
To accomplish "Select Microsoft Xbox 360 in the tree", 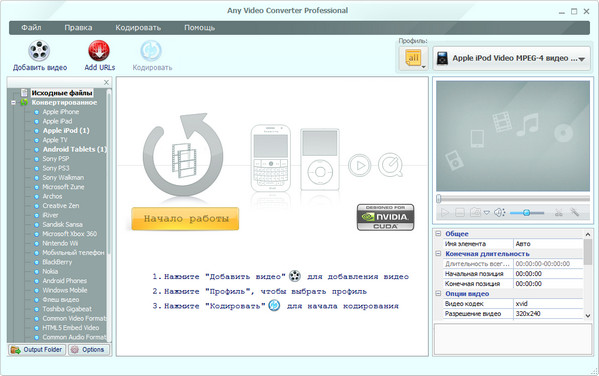I will 70,234.
